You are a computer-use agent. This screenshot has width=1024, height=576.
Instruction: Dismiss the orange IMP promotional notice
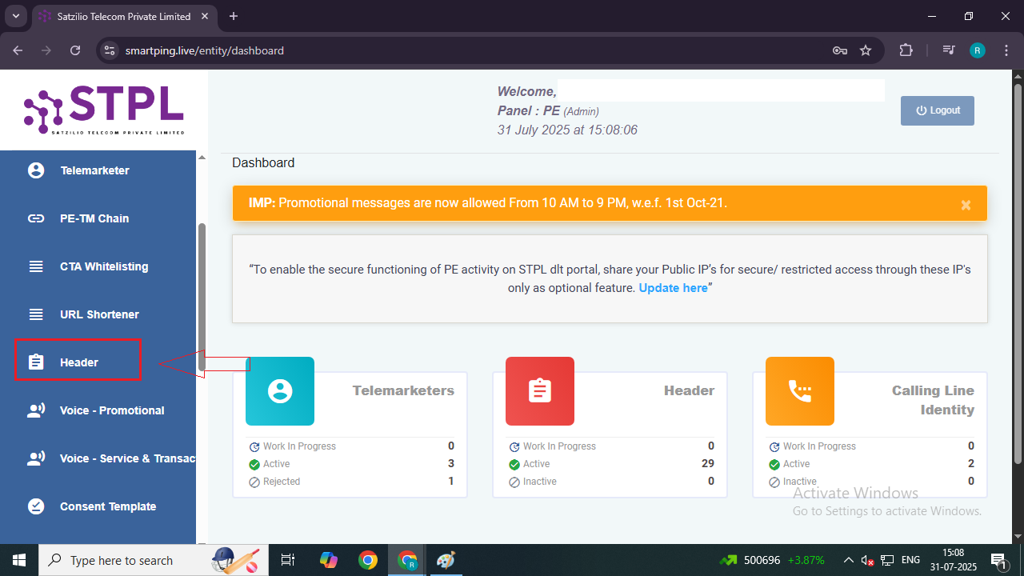point(966,205)
